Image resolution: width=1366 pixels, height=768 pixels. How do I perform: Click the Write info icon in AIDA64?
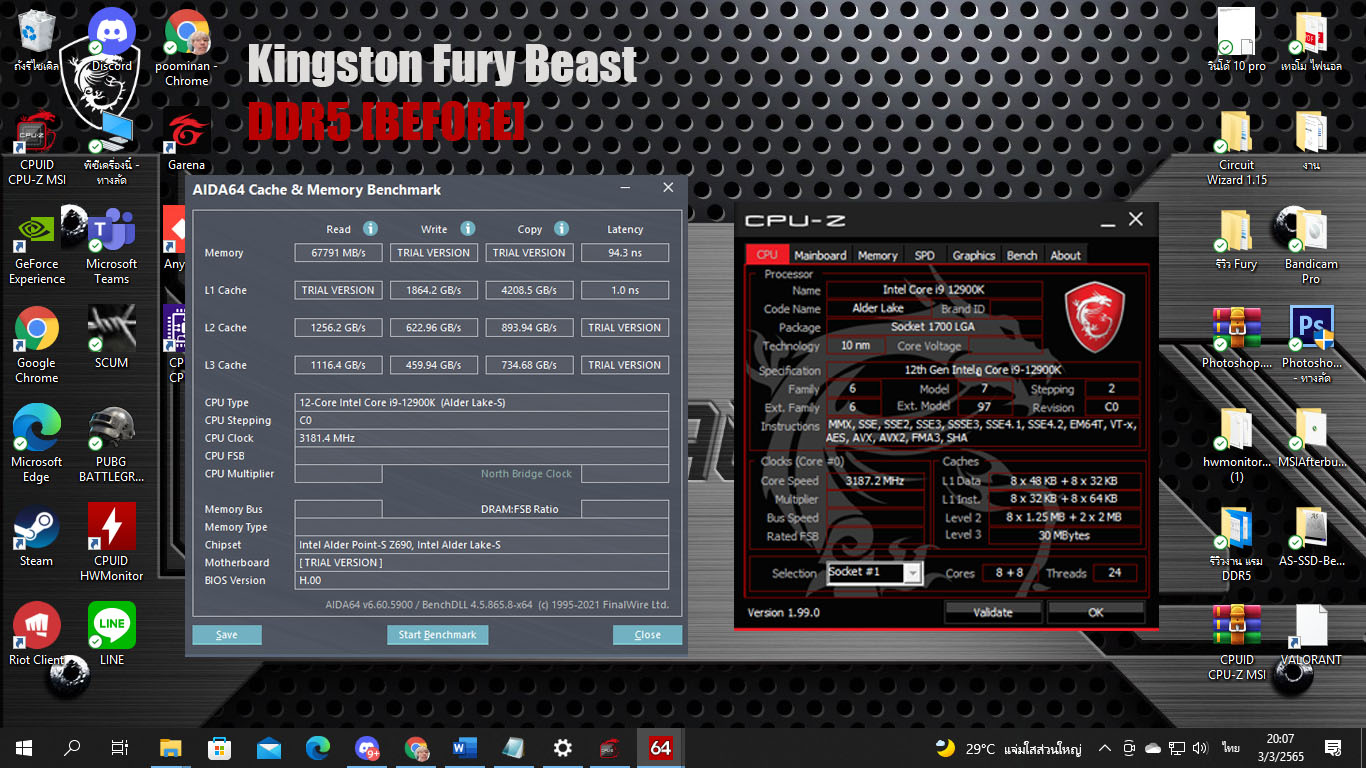(x=467, y=229)
